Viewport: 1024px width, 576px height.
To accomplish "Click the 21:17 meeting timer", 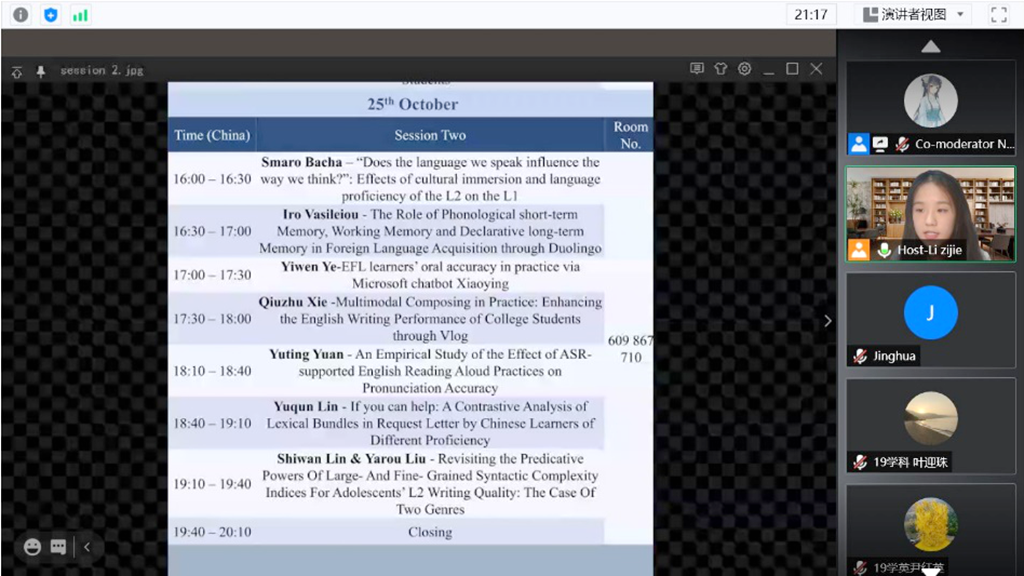I will tap(810, 14).
